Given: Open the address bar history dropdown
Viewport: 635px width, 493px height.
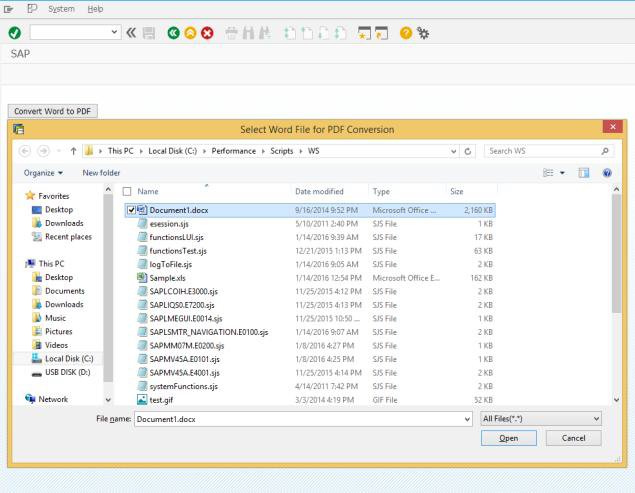Looking at the screenshot, I should (x=454, y=151).
